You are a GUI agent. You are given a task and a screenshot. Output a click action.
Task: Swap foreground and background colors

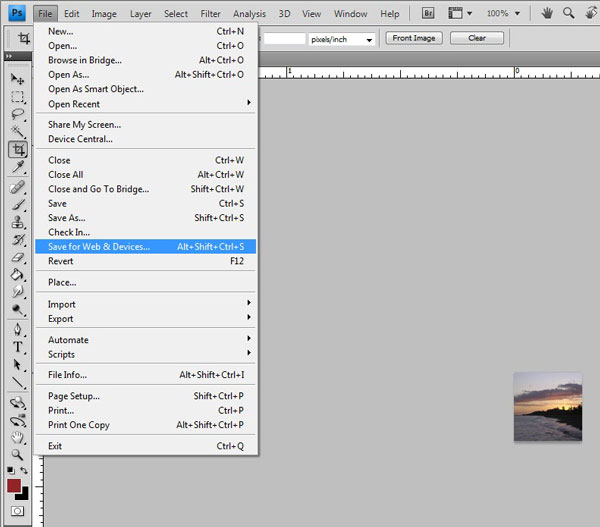(24, 470)
